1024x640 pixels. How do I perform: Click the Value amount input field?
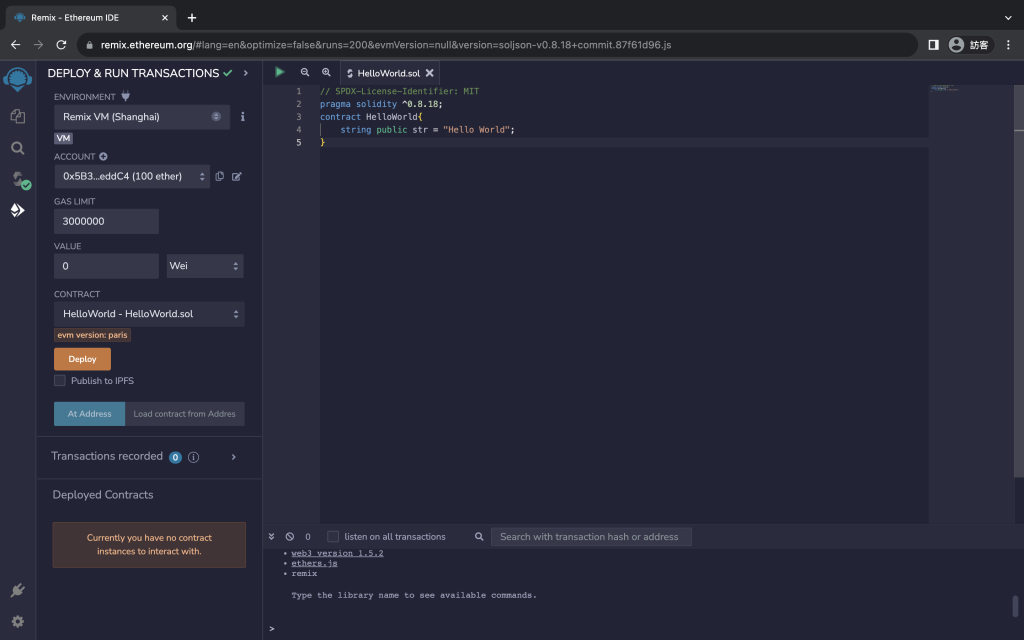pos(106,266)
